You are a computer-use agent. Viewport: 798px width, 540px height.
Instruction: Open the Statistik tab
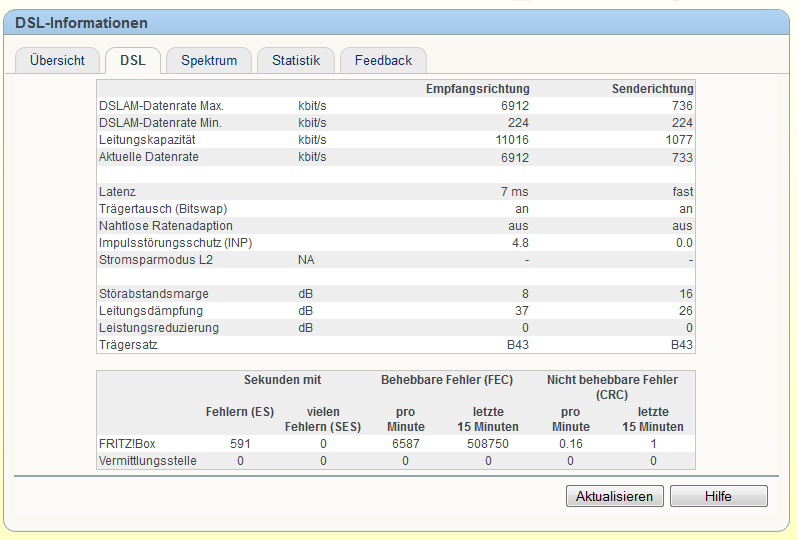(296, 61)
